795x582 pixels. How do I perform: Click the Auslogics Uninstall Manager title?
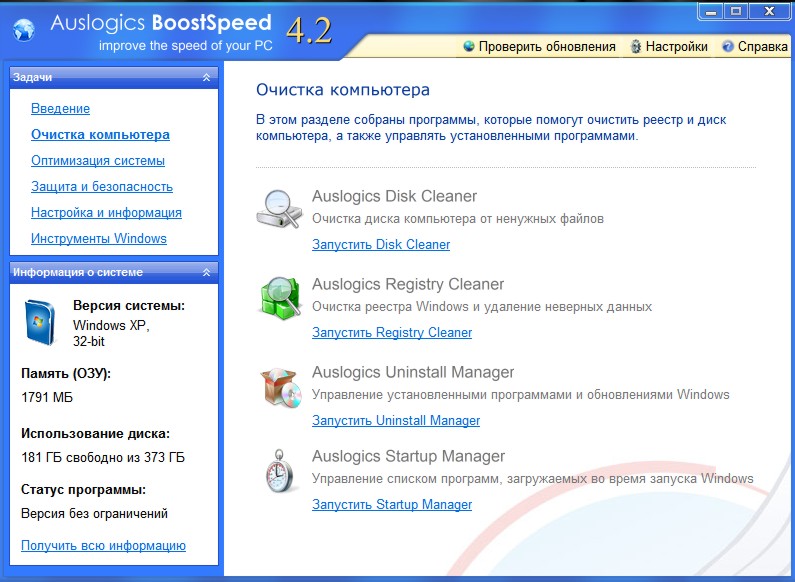coord(413,372)
